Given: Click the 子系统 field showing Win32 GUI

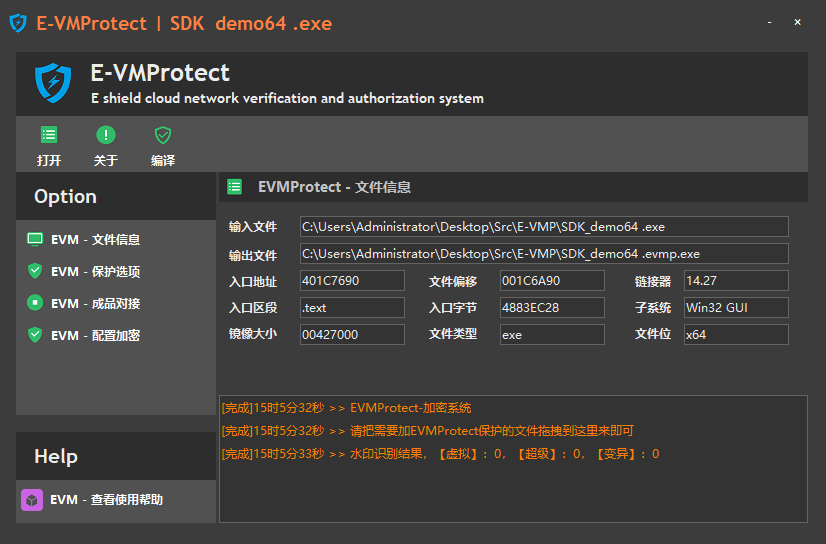Looking at the screenshot, I should click(736, 308).
